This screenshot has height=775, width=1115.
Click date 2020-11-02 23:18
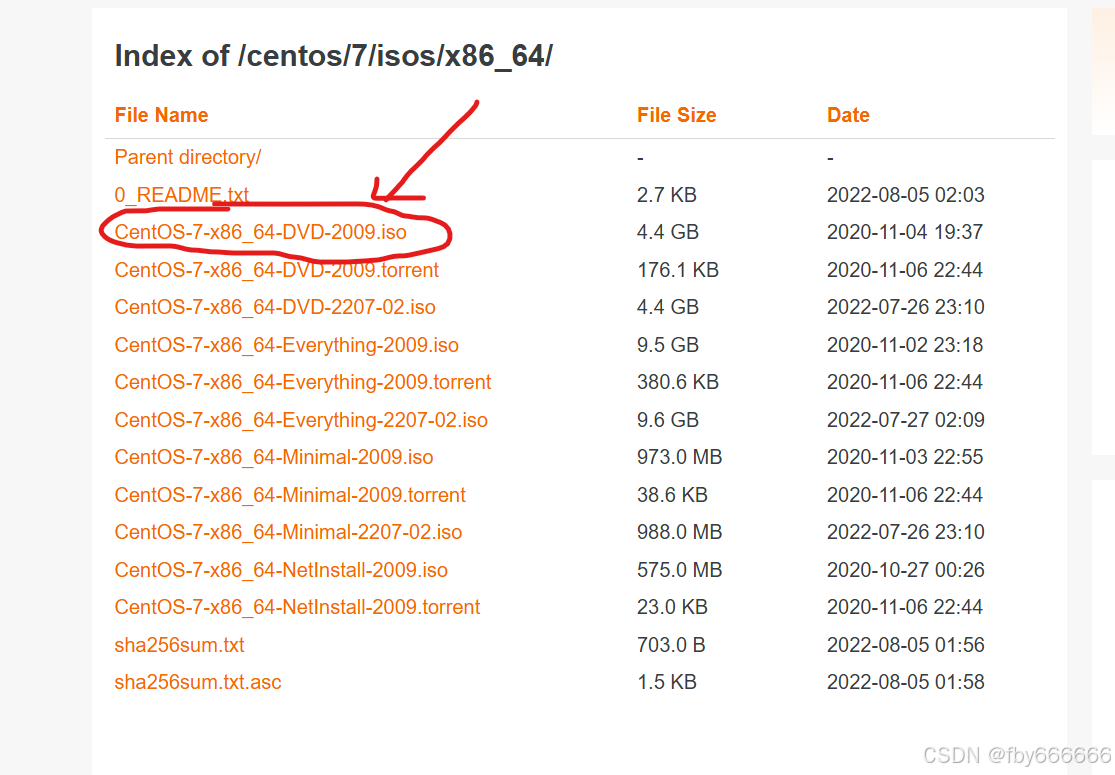[905, 345]
